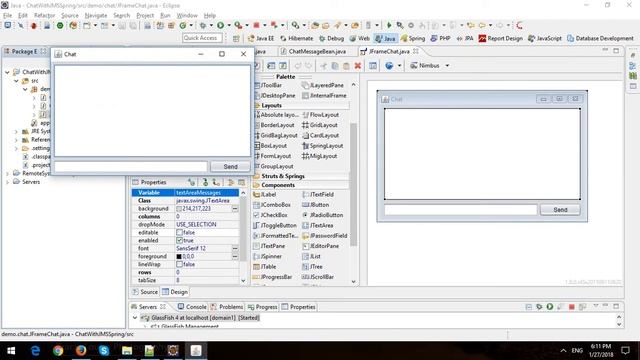The image size is (640, 360).
Task: Toggle the enabled property checkbox
Action: (179, 240)
